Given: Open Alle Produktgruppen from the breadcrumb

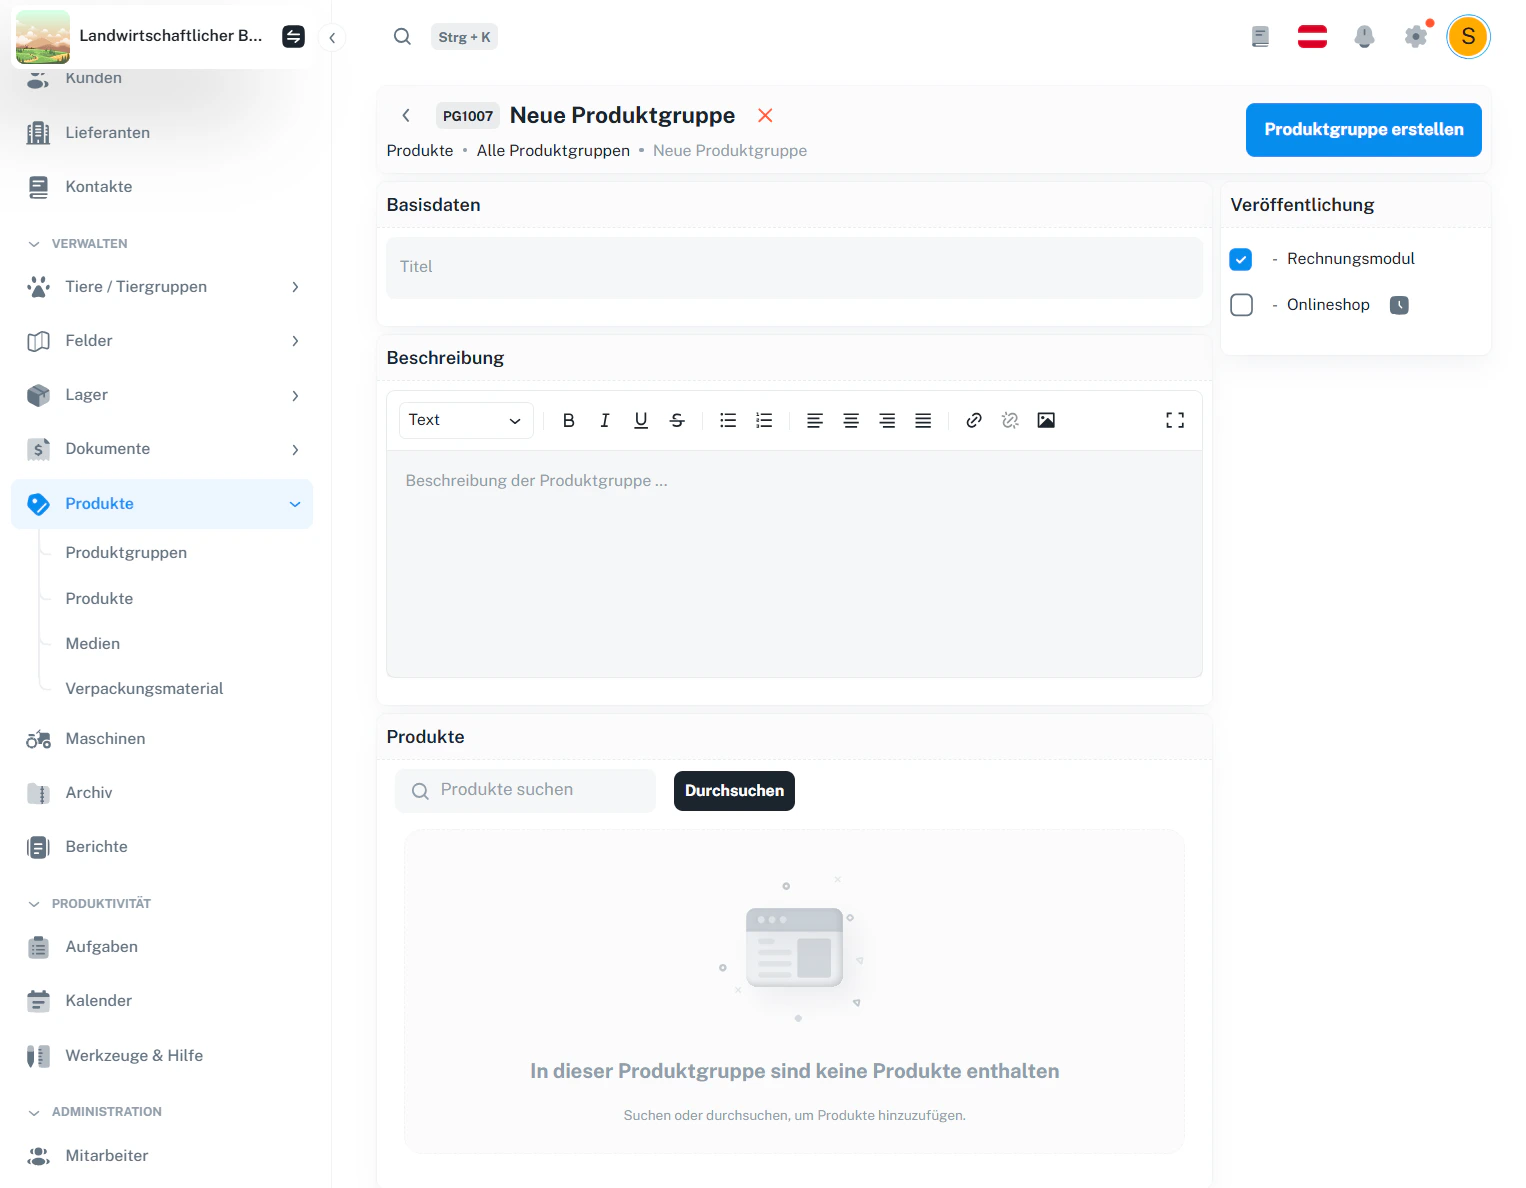Looking at the screenshot, I should coord(553,150).
